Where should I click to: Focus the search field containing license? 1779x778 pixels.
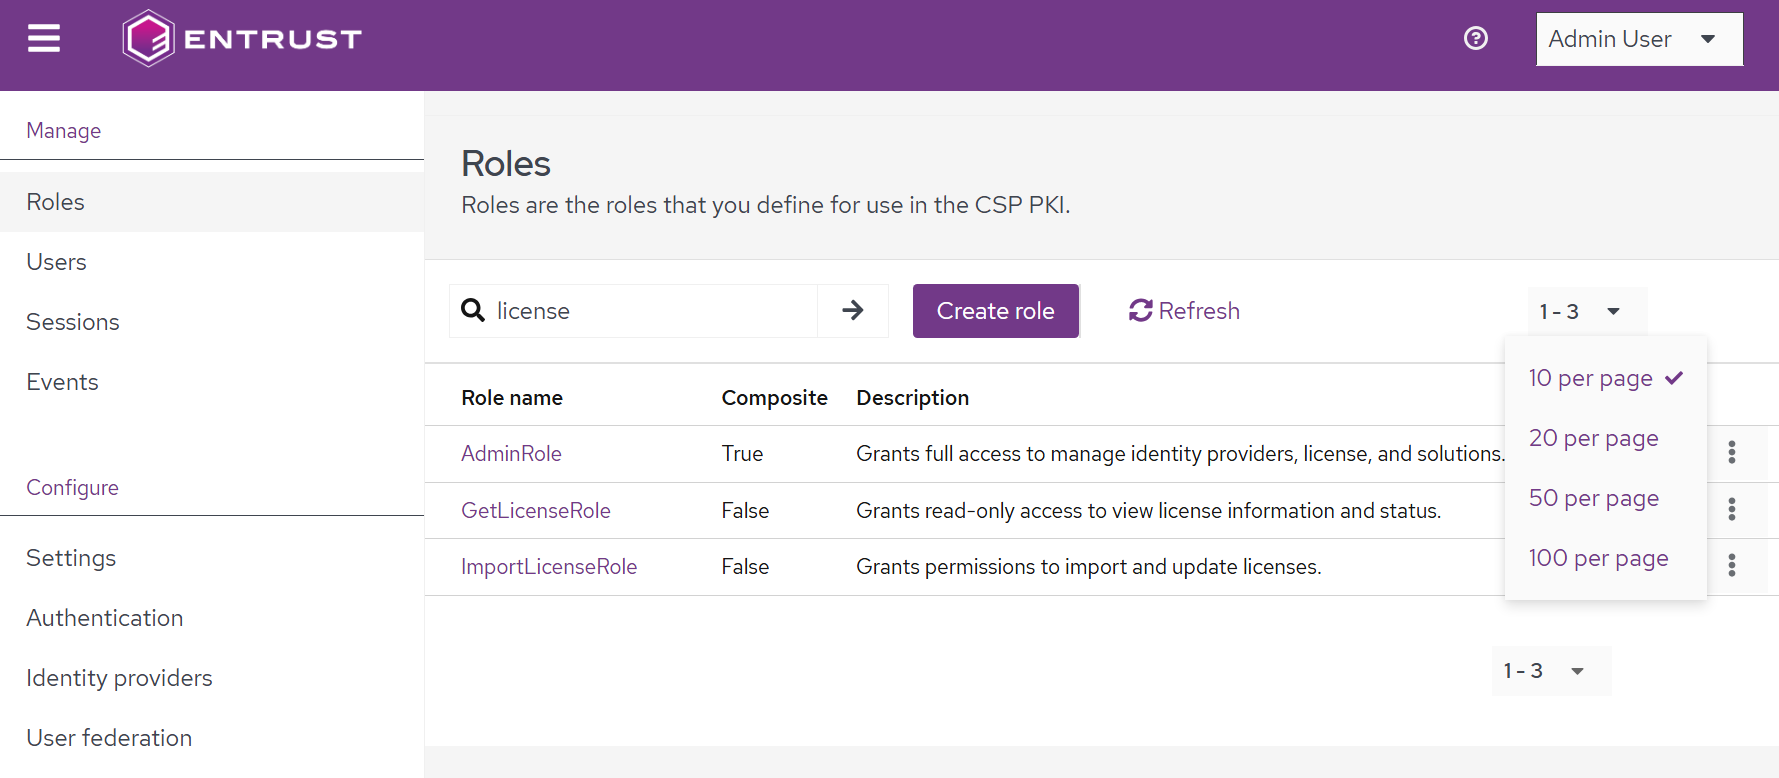click(650, 311)
